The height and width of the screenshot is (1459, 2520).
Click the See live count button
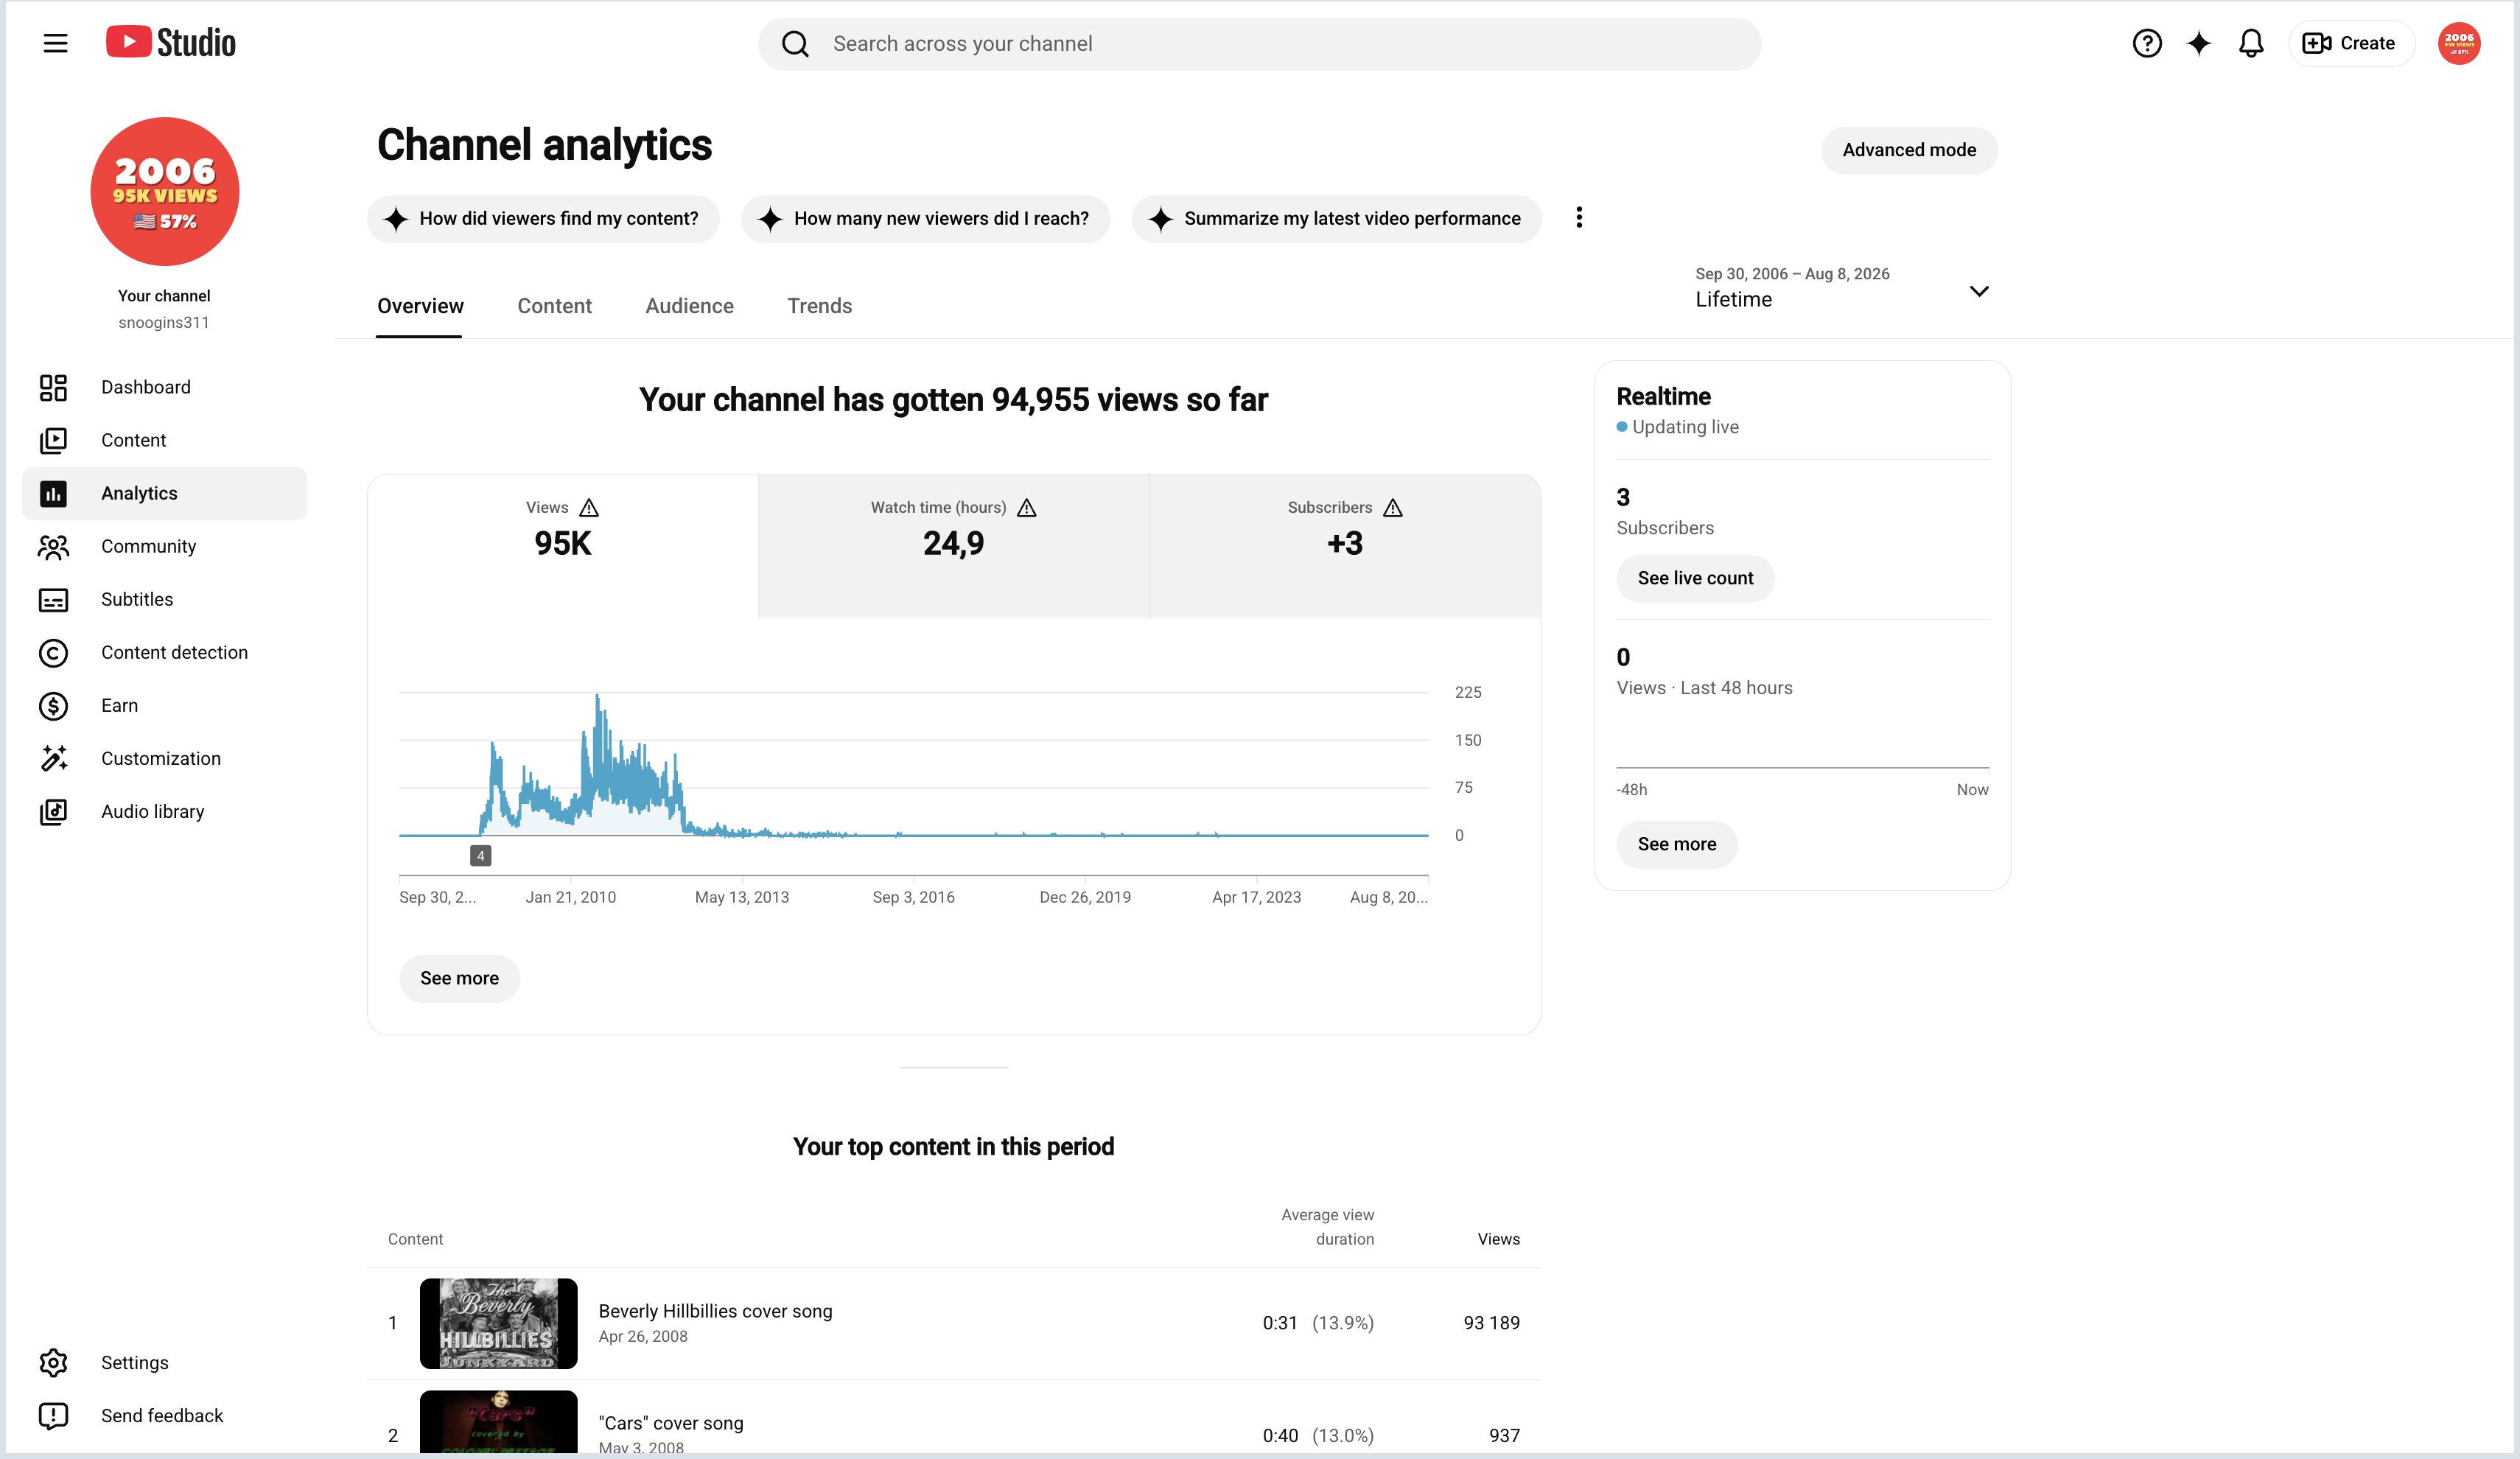[1694, 578]
